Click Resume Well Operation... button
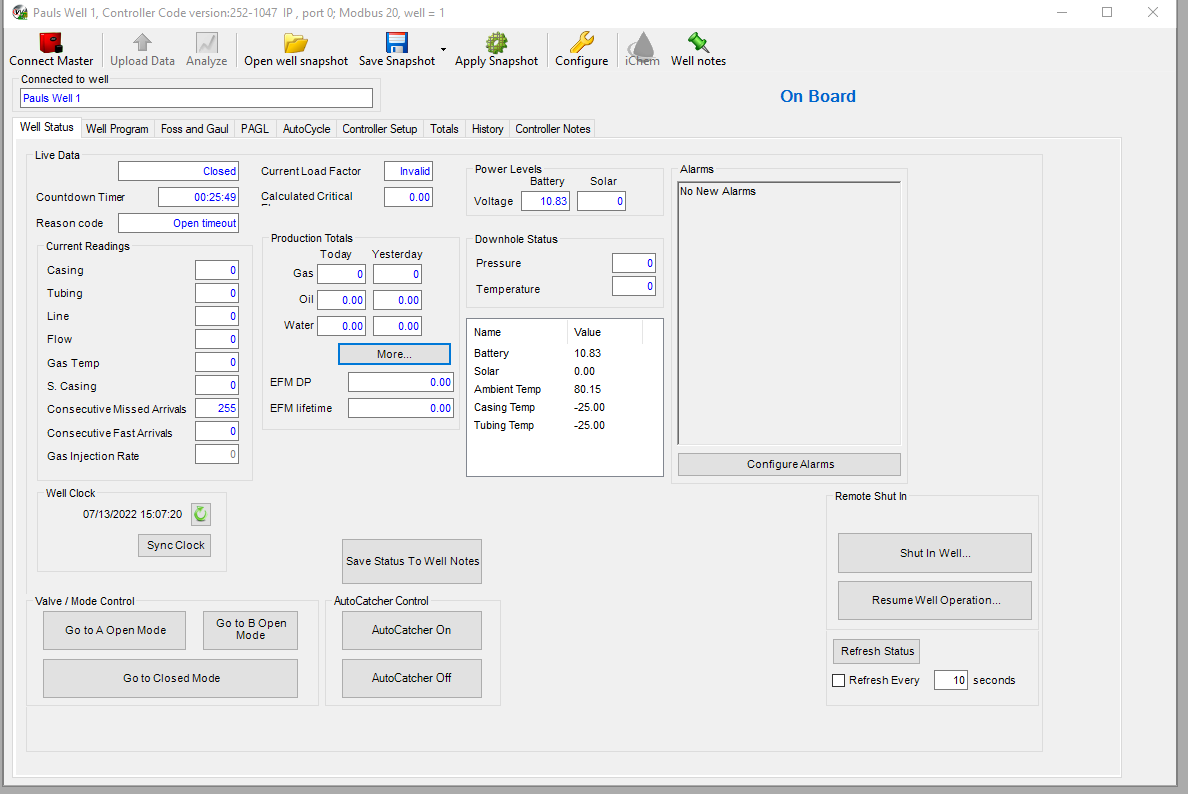Viewport: 1188px width, 794px height. click(x=934, y=600)
